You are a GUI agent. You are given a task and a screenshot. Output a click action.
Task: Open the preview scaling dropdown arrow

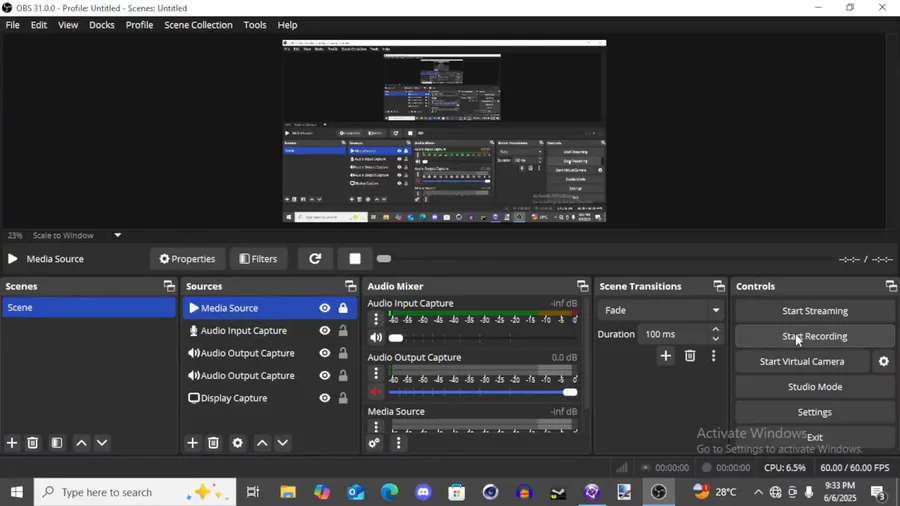point(118,235)
